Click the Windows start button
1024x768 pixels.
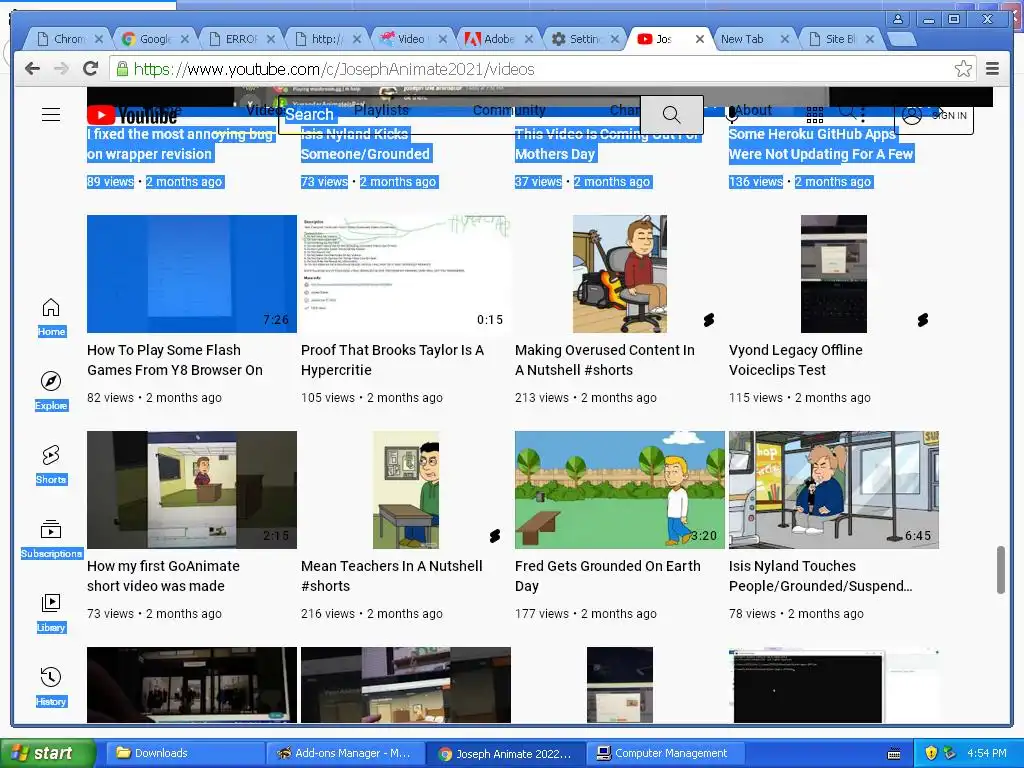coord(48,753)
